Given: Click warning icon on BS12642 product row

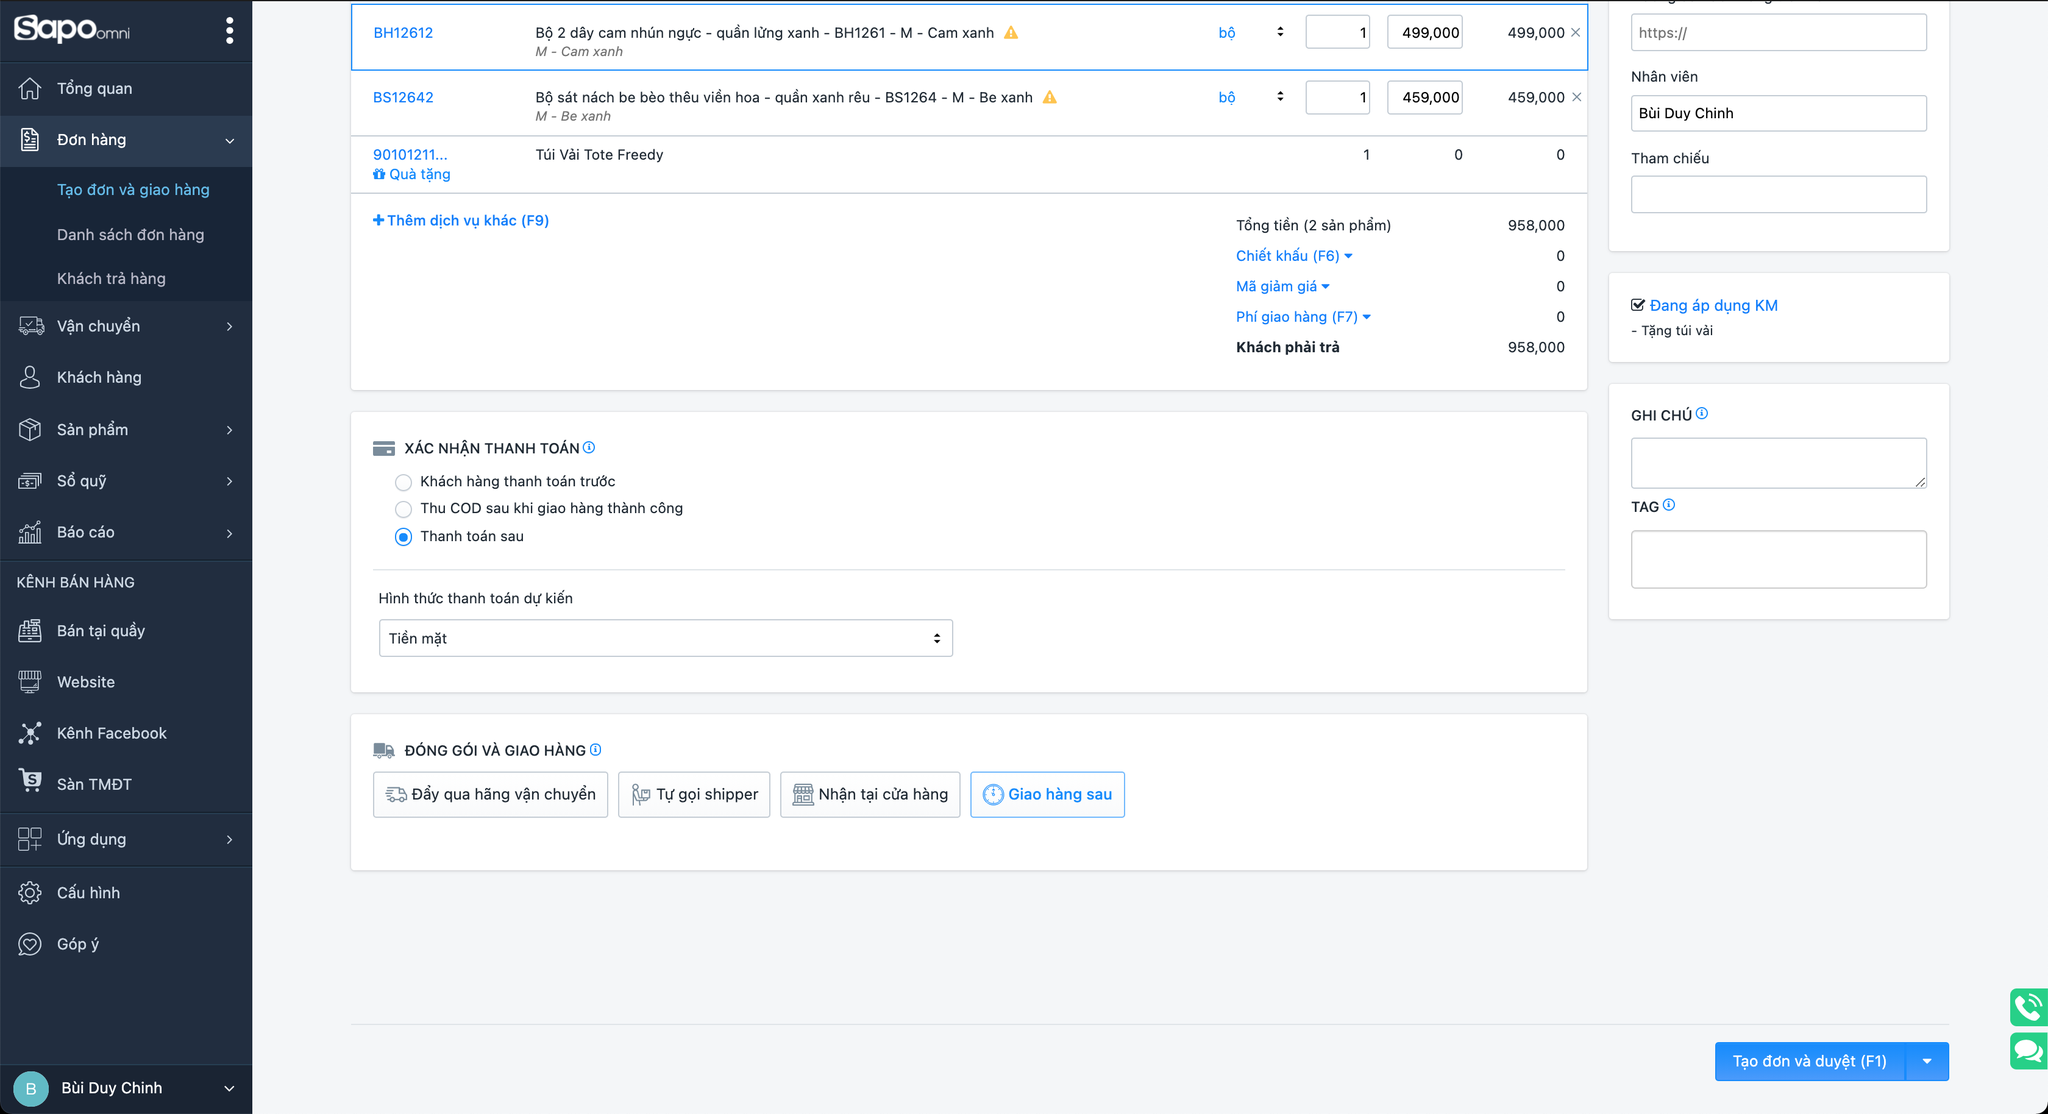Looking at the screenshot, I should 1049,97.
